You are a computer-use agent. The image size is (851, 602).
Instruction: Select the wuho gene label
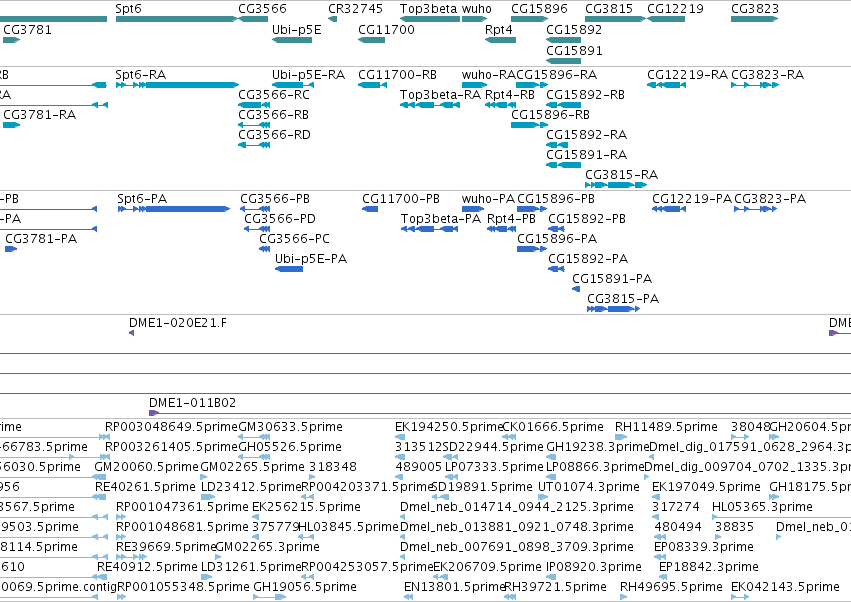coord(477,9)
